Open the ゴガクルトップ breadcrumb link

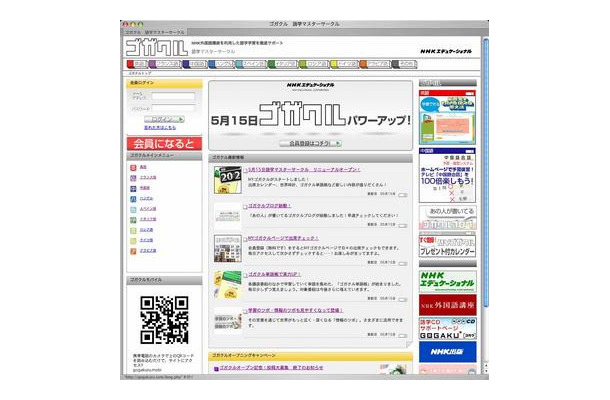[139, 73]
